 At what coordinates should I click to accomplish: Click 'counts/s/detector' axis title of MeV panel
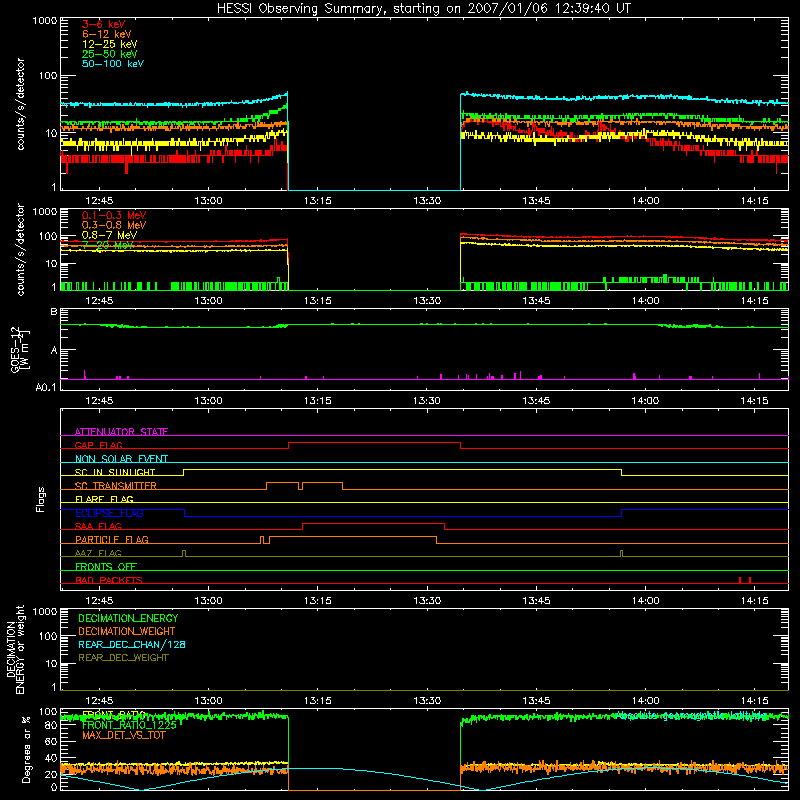[20, 249]
